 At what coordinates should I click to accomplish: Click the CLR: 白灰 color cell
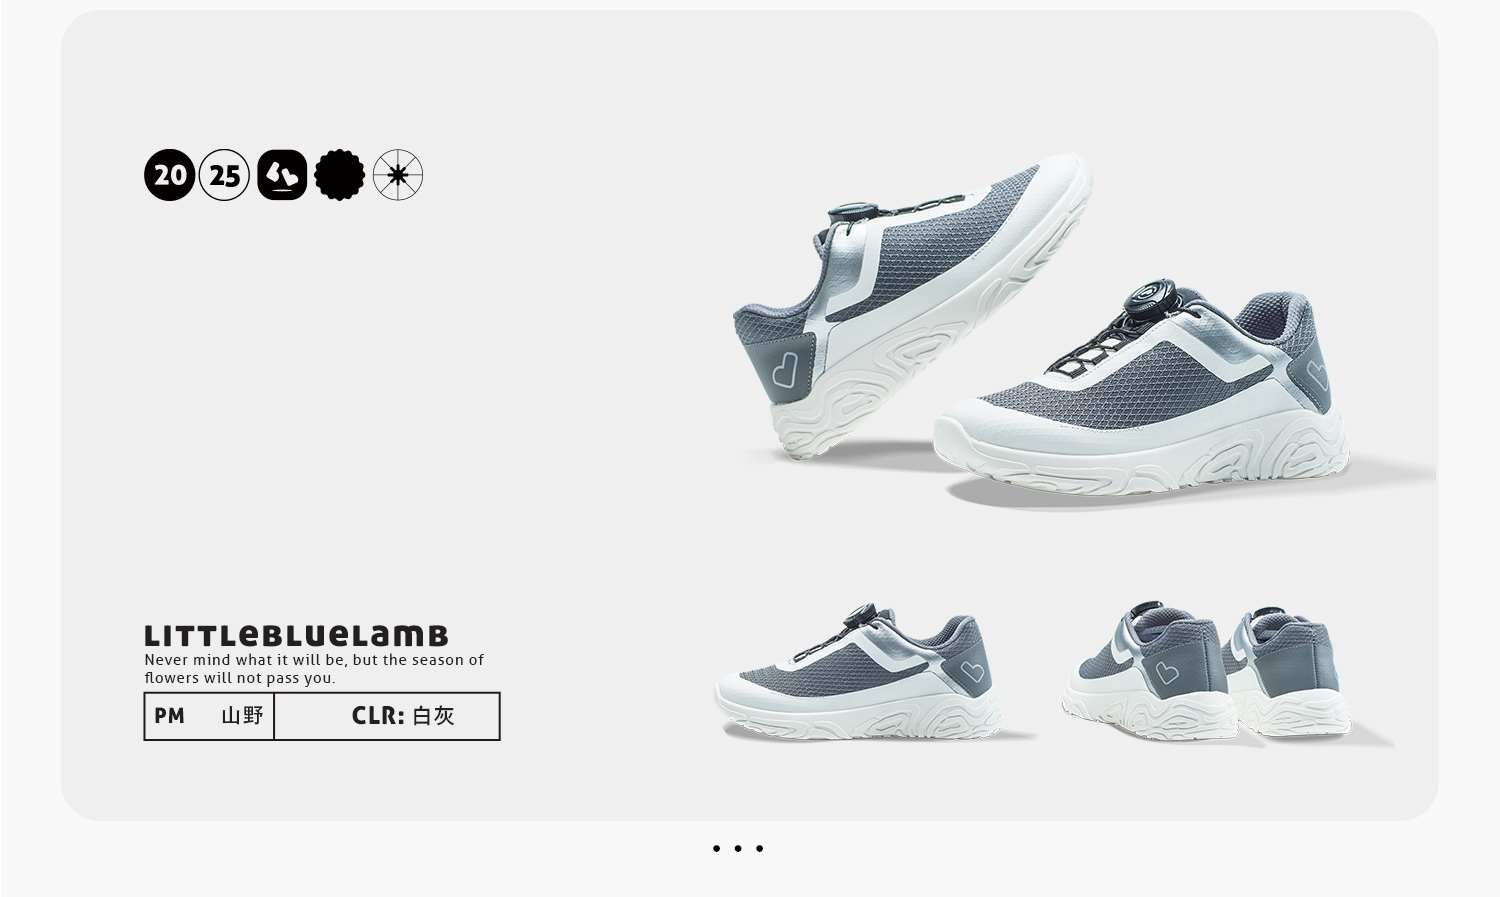click(x=387, y=716)
